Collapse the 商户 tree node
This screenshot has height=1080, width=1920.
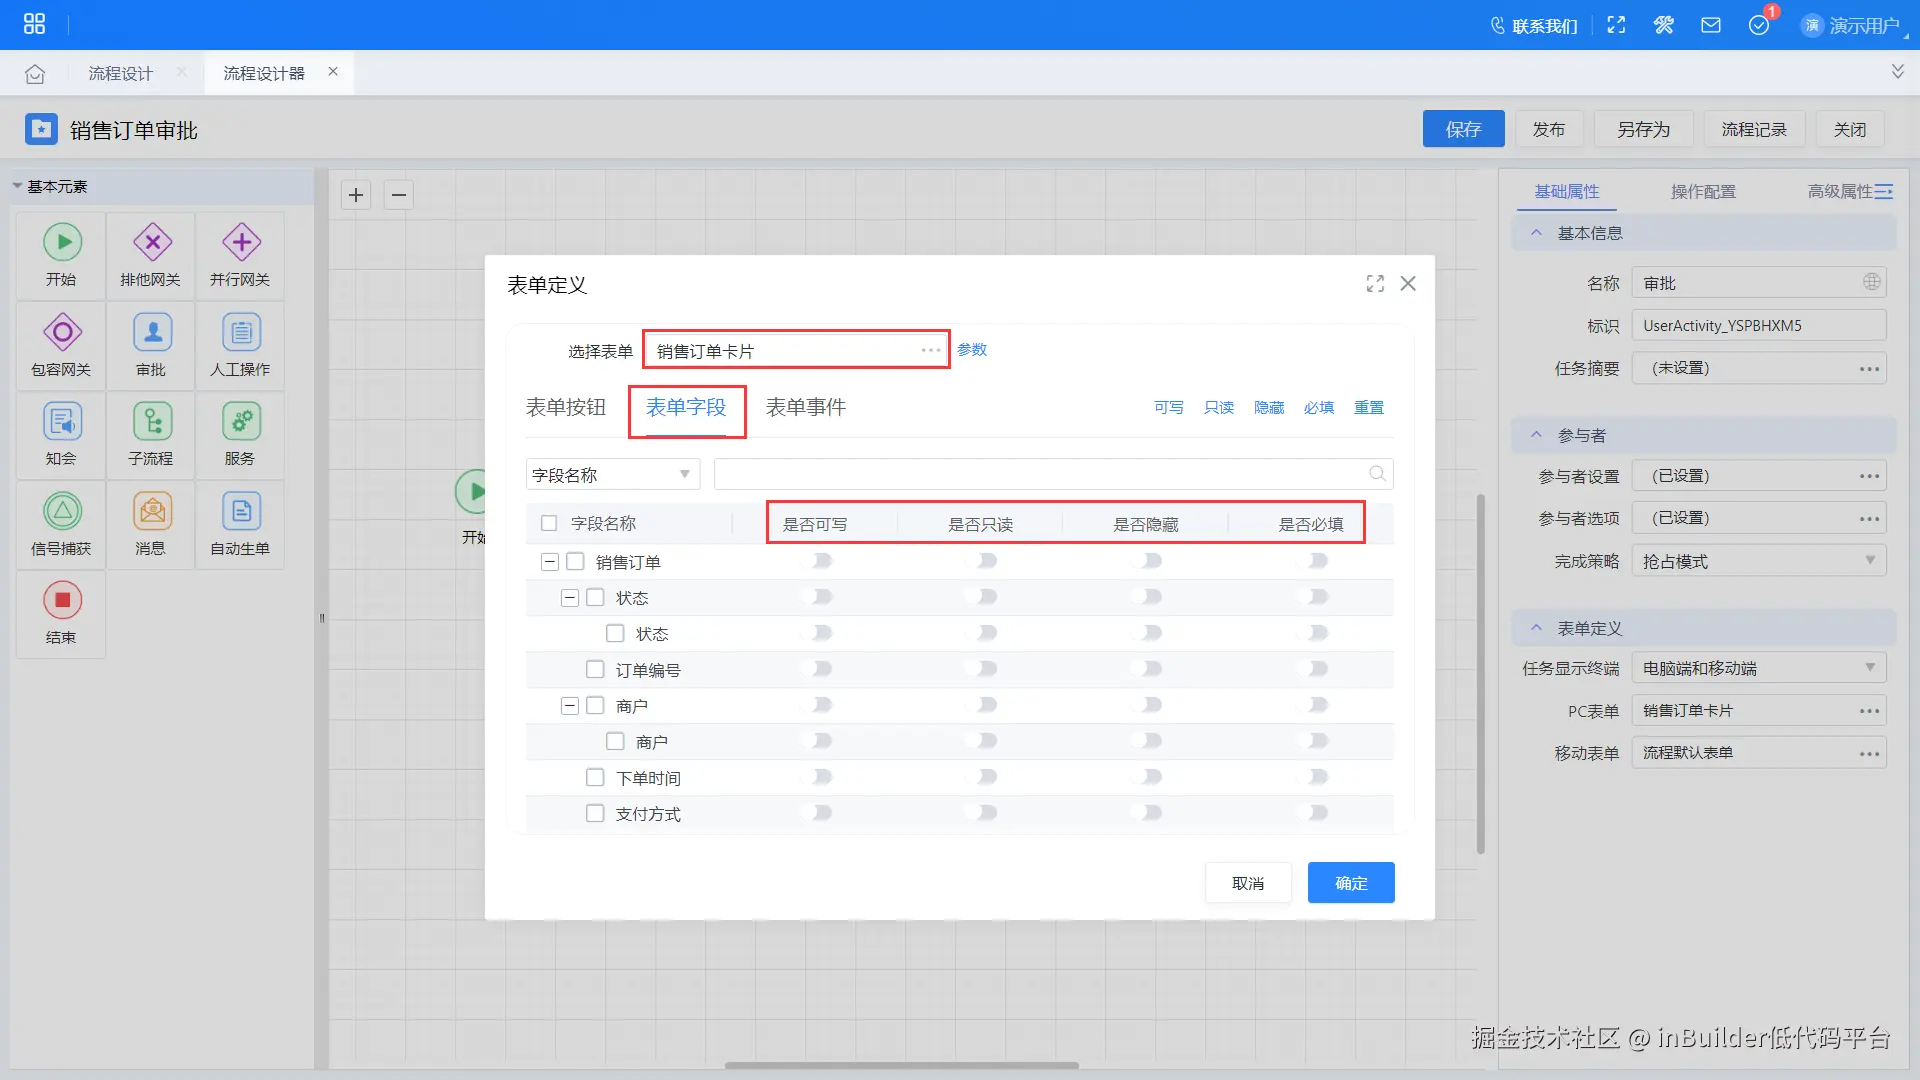click(570, 706)
